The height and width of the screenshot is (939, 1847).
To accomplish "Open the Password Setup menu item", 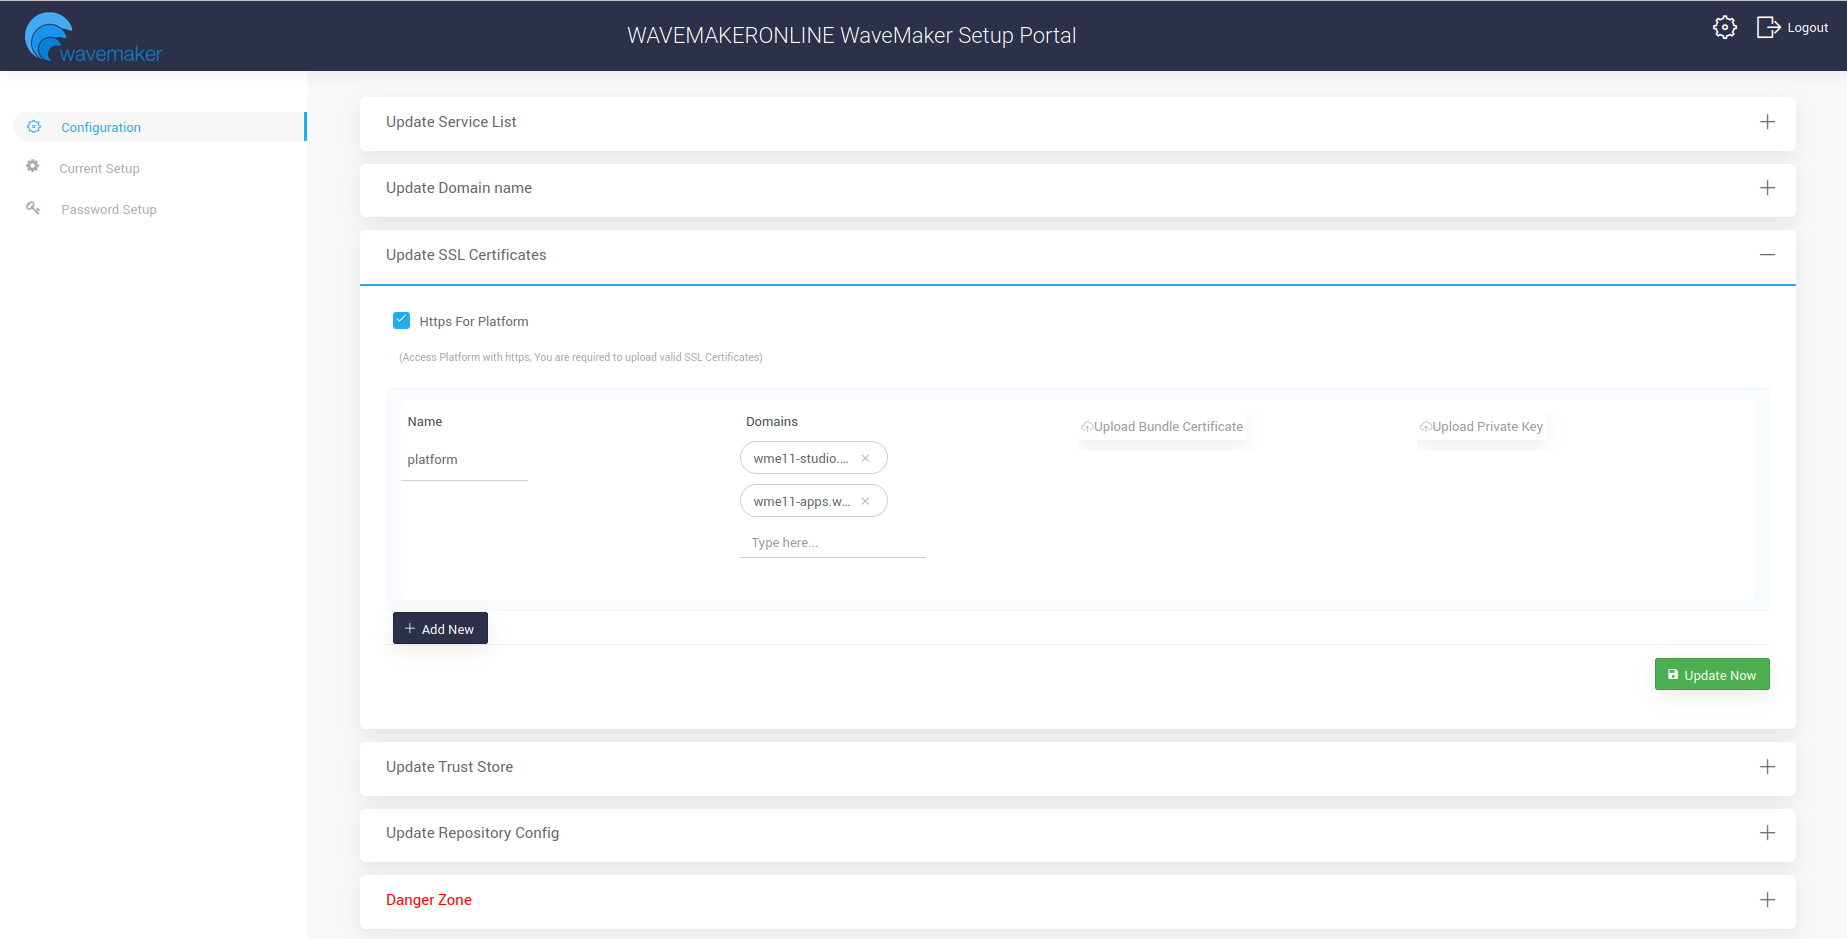I will coord(108,209).
